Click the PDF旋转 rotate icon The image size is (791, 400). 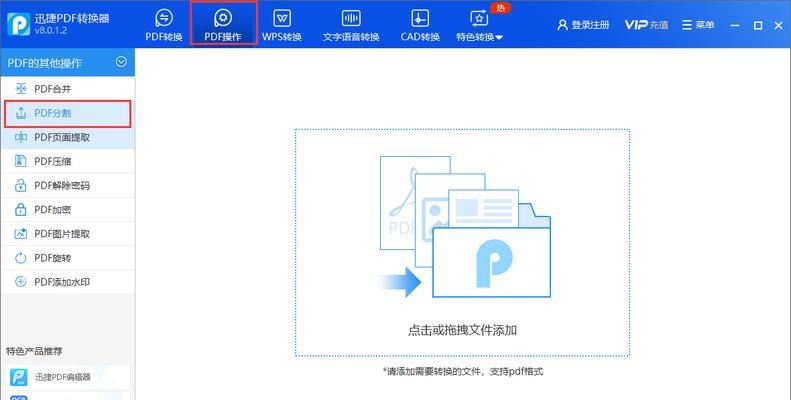point(21,258)
